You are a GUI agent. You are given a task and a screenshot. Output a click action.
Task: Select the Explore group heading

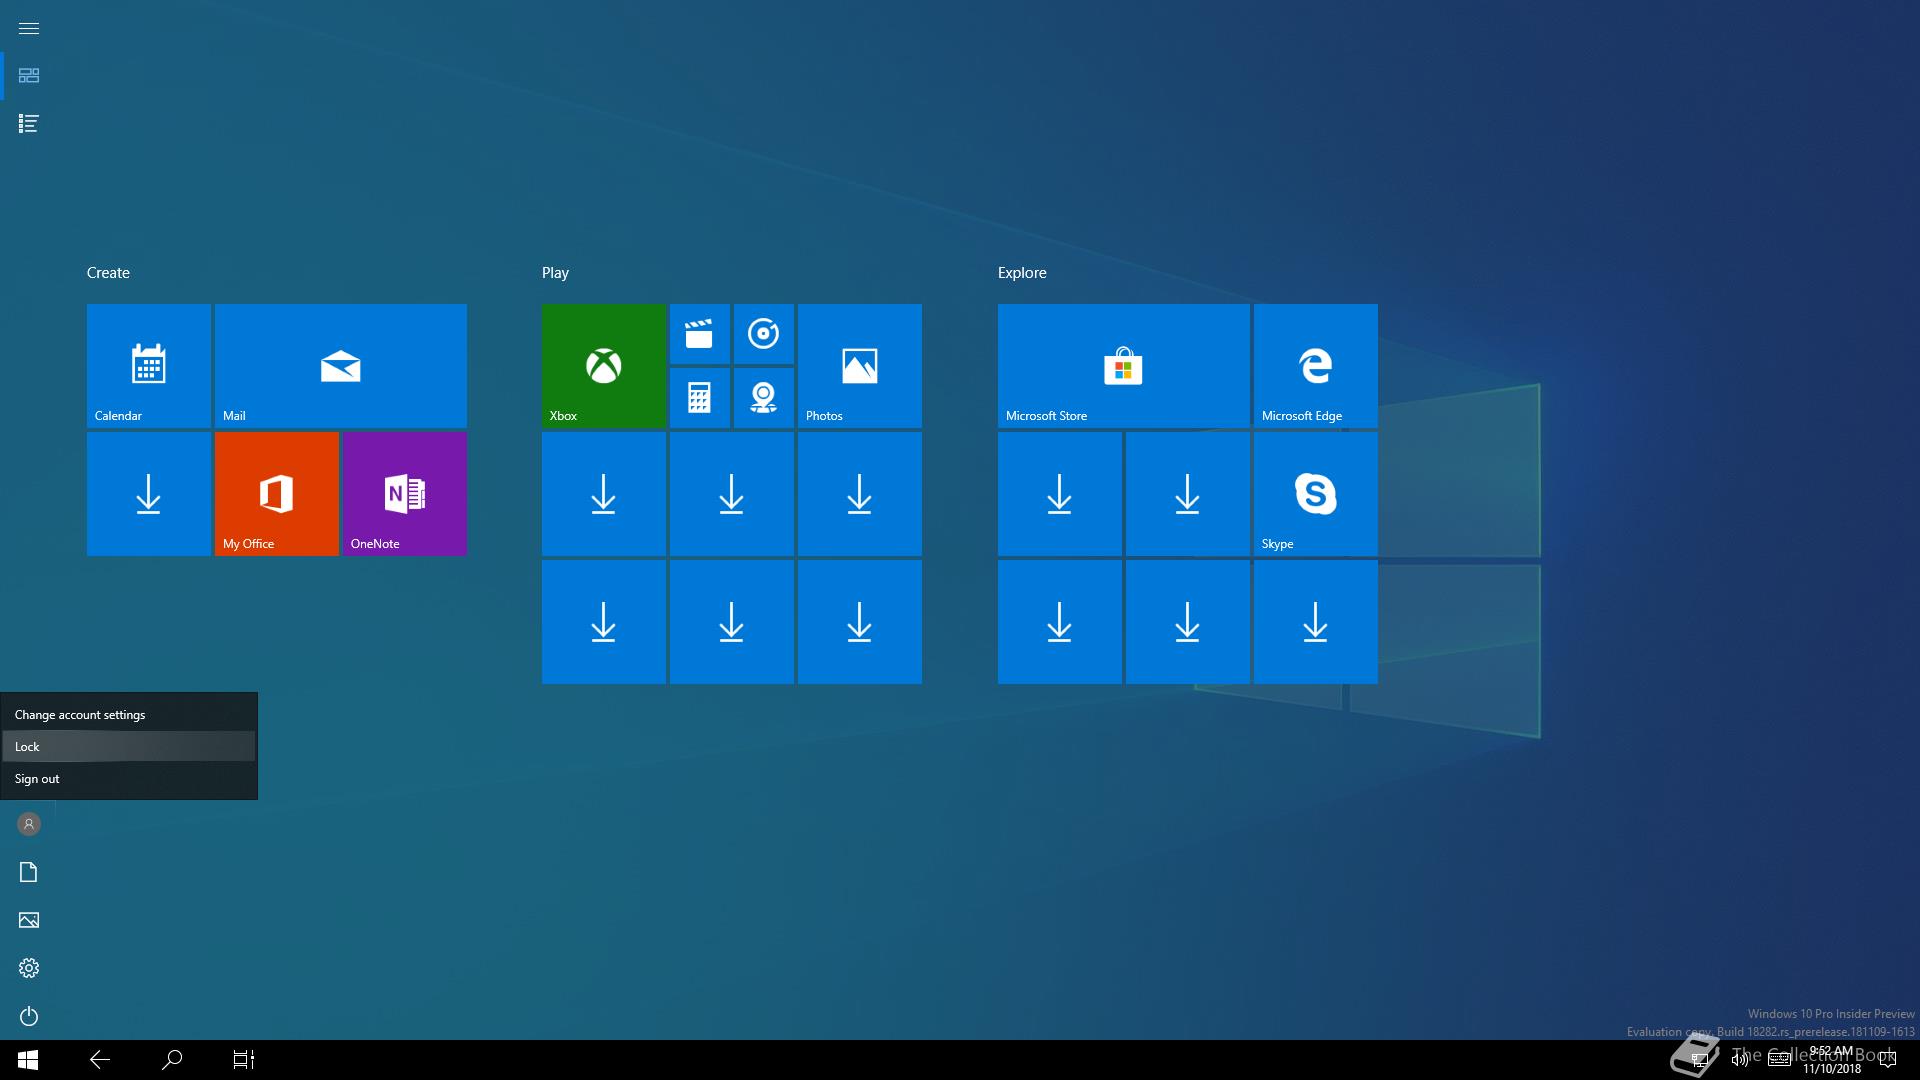pyautogui.click(x=1022, y=273)
